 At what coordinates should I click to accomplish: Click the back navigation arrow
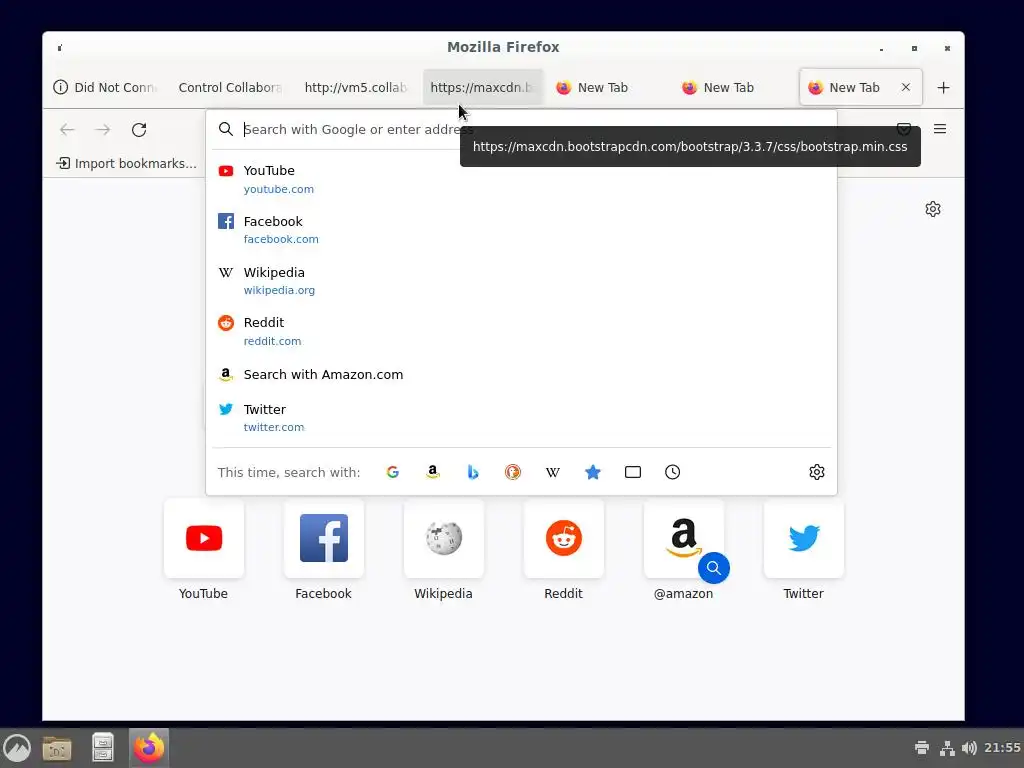tap(67, 129)
